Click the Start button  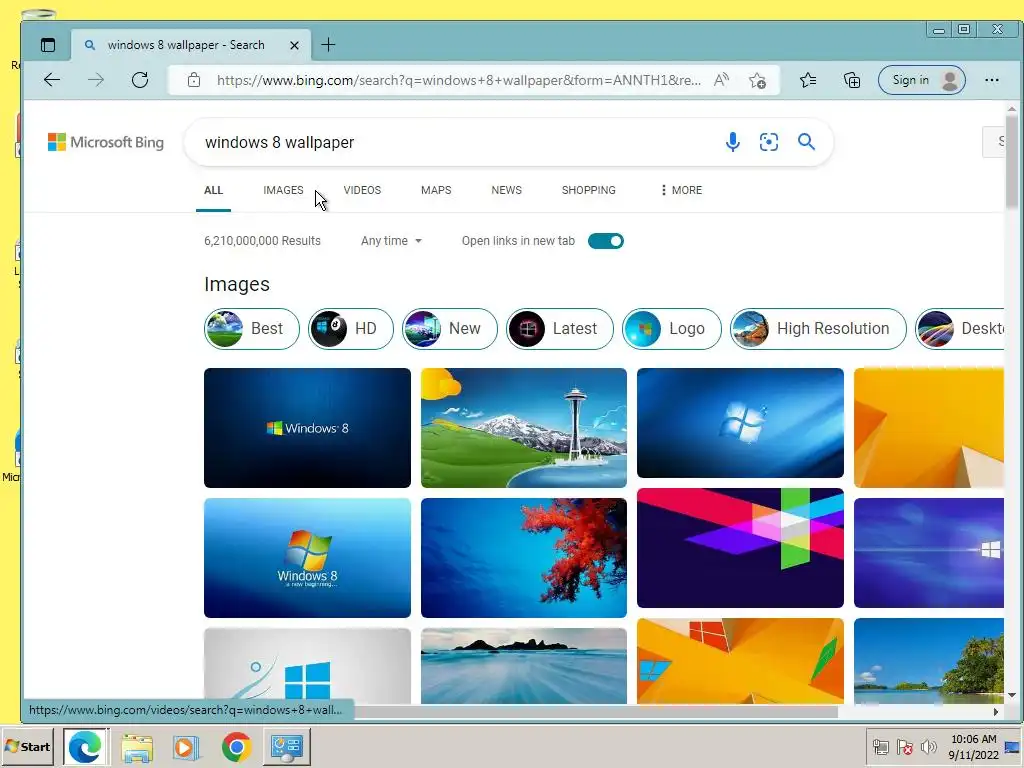[28, 747]
